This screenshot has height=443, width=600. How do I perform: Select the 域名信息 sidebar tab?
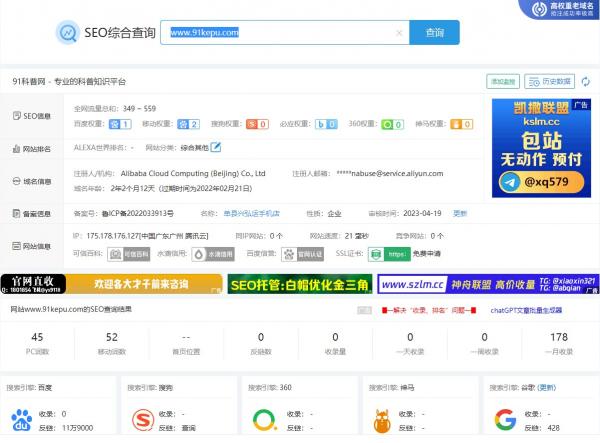32,181
